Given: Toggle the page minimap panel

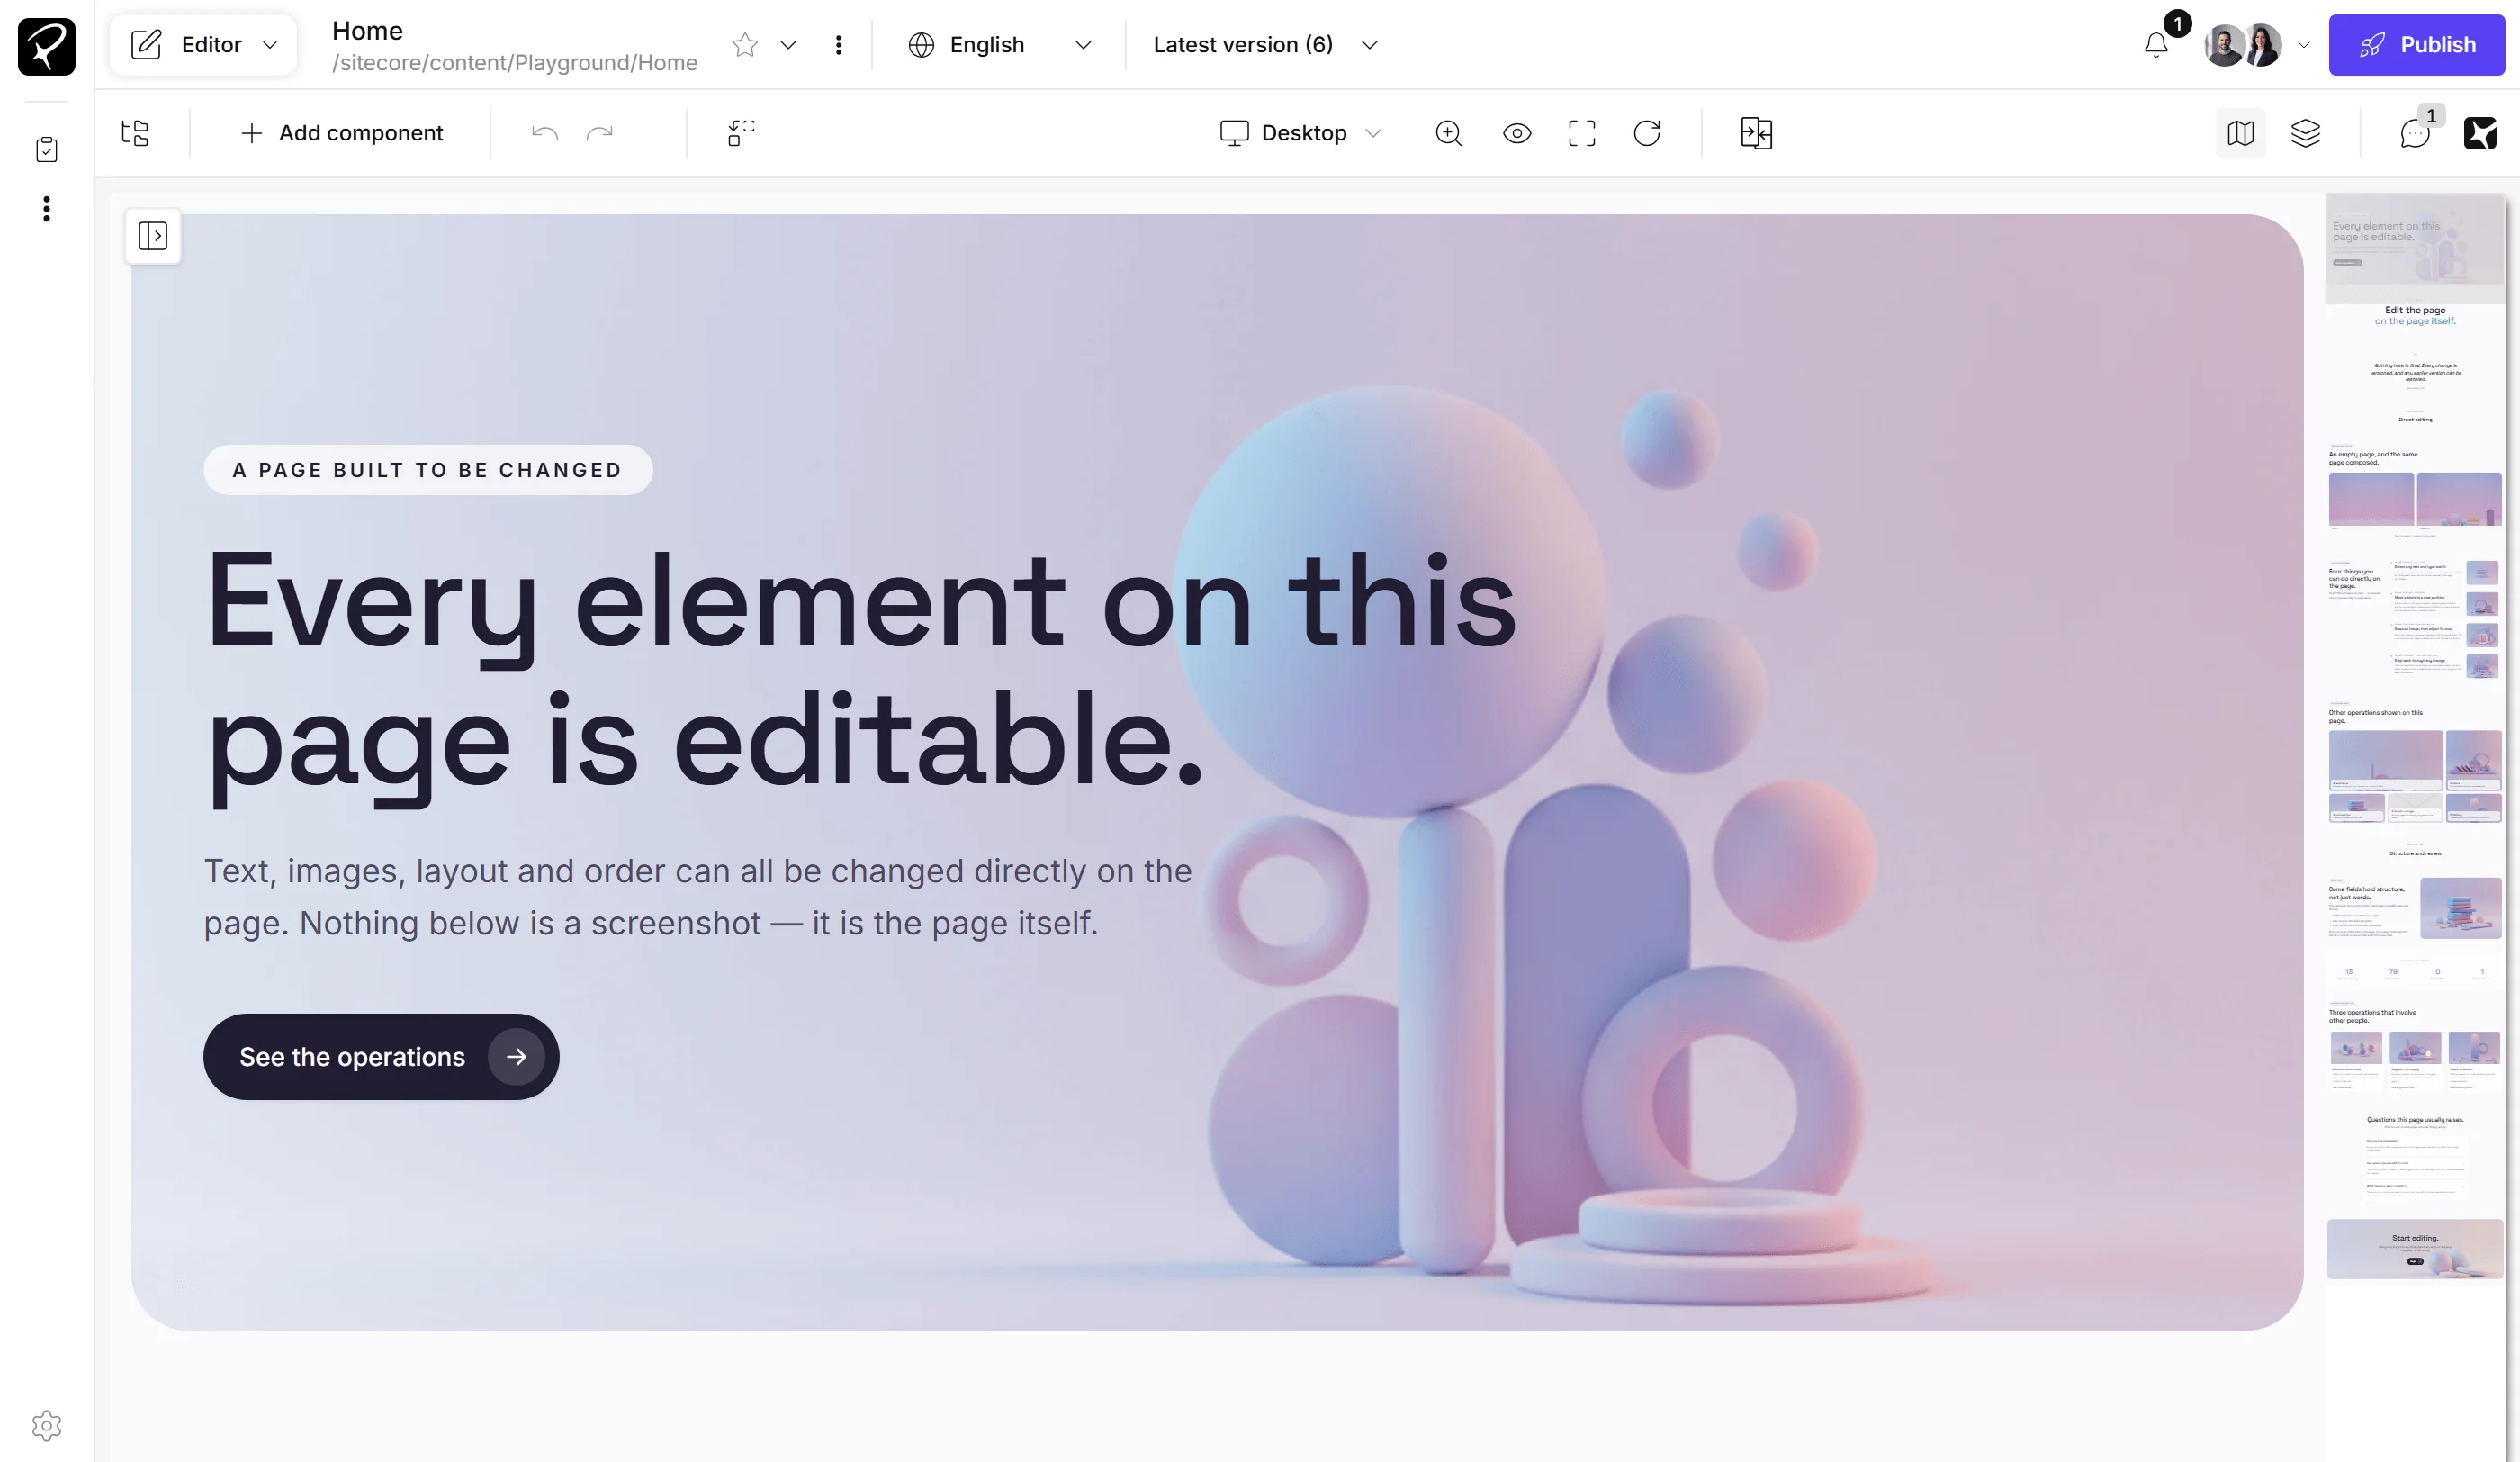Looking at the screenshot, I should [x=2241, y=133].
